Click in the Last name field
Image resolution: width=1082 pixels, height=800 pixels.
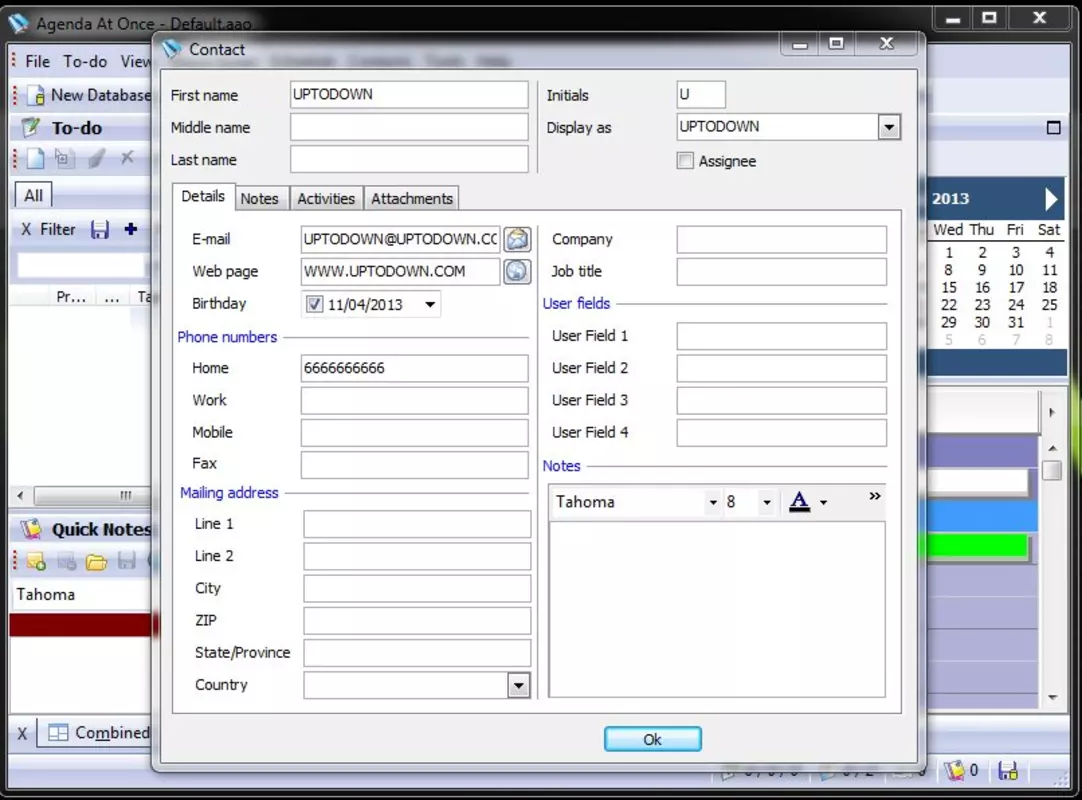(409, 159)
